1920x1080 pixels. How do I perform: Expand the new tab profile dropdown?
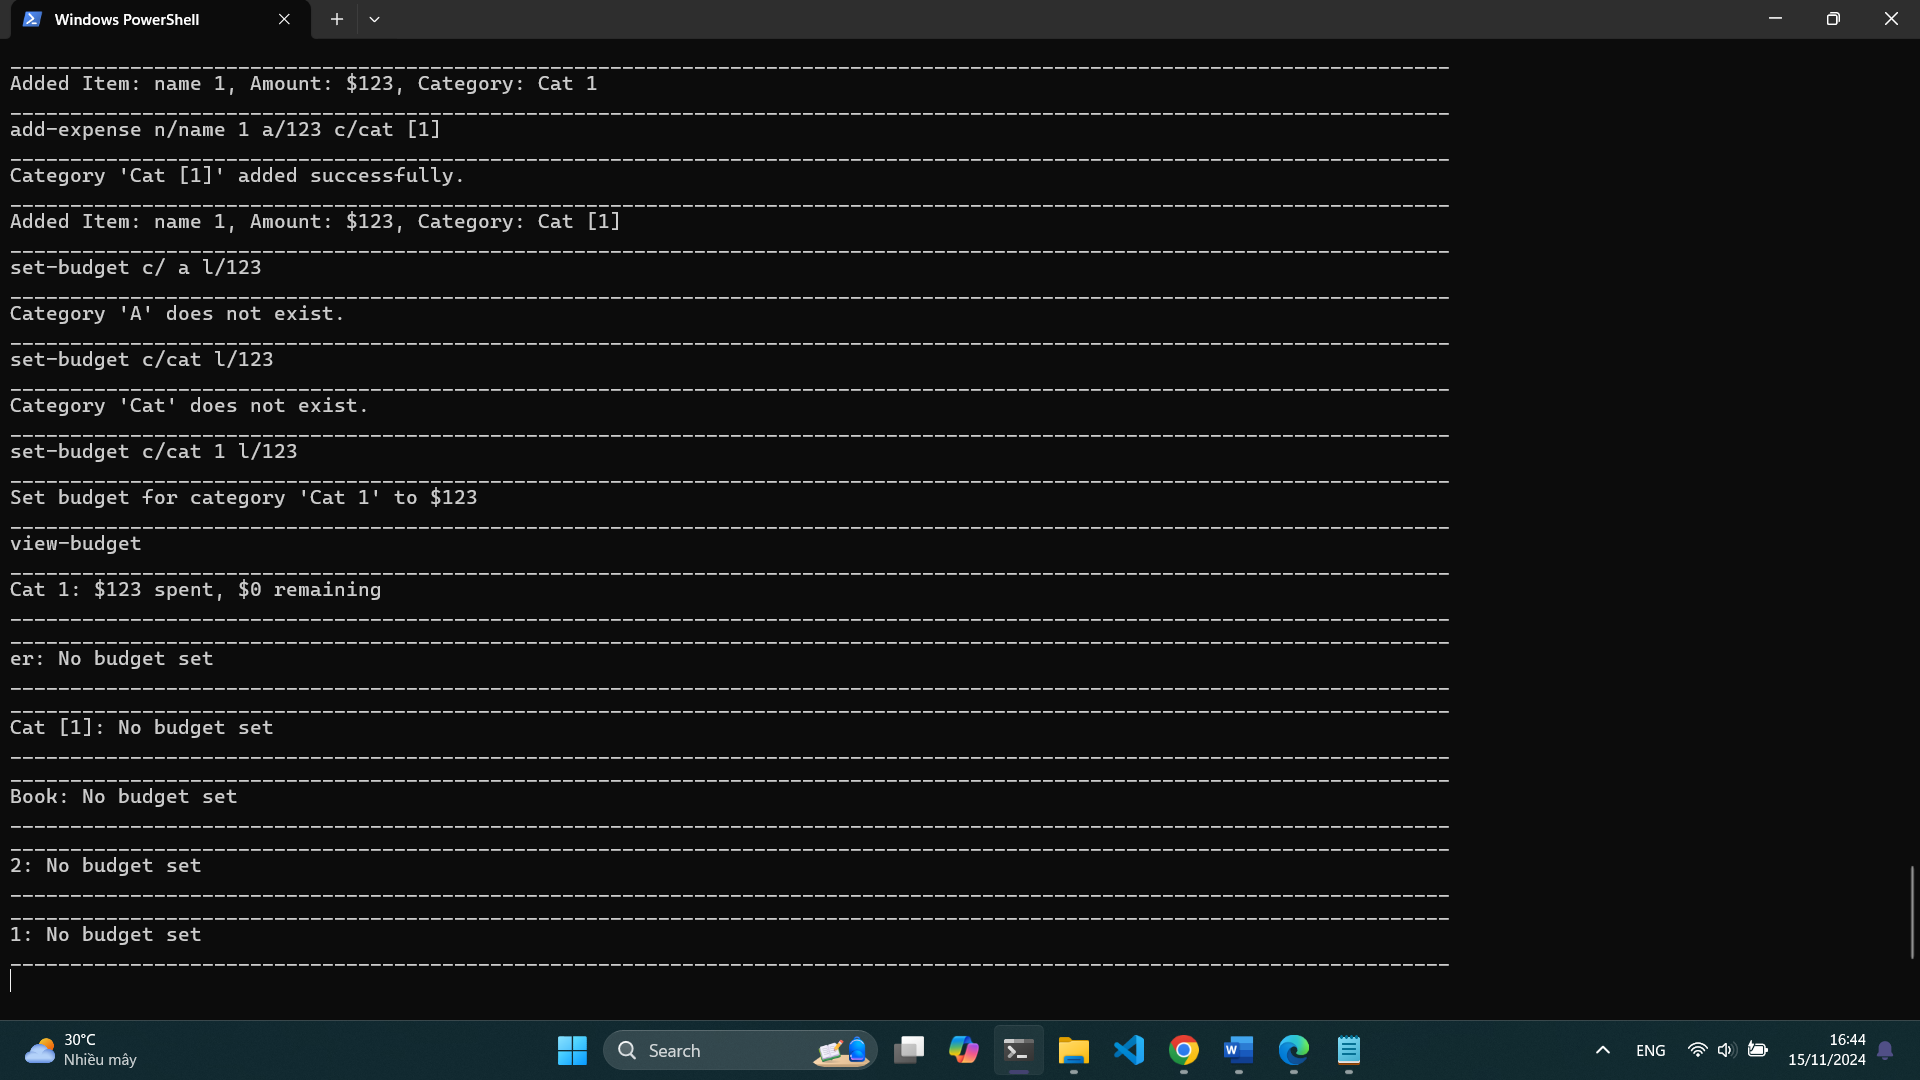click(x=374, y=19)
